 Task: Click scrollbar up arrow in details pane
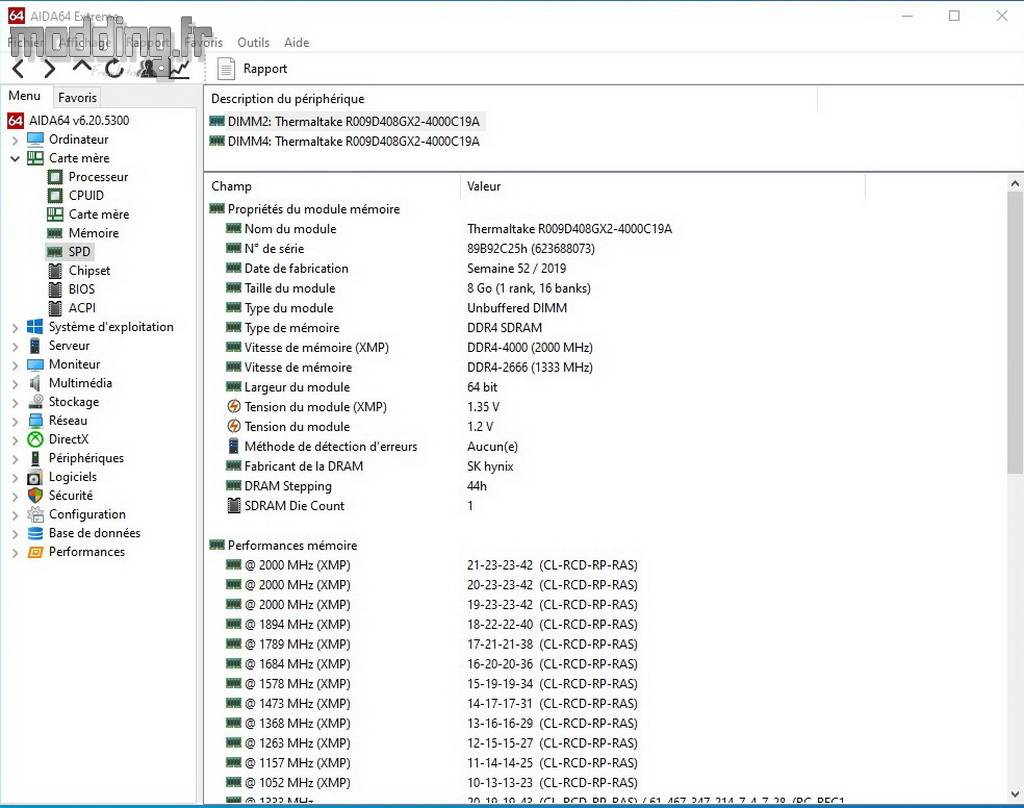click(1015, 184)
